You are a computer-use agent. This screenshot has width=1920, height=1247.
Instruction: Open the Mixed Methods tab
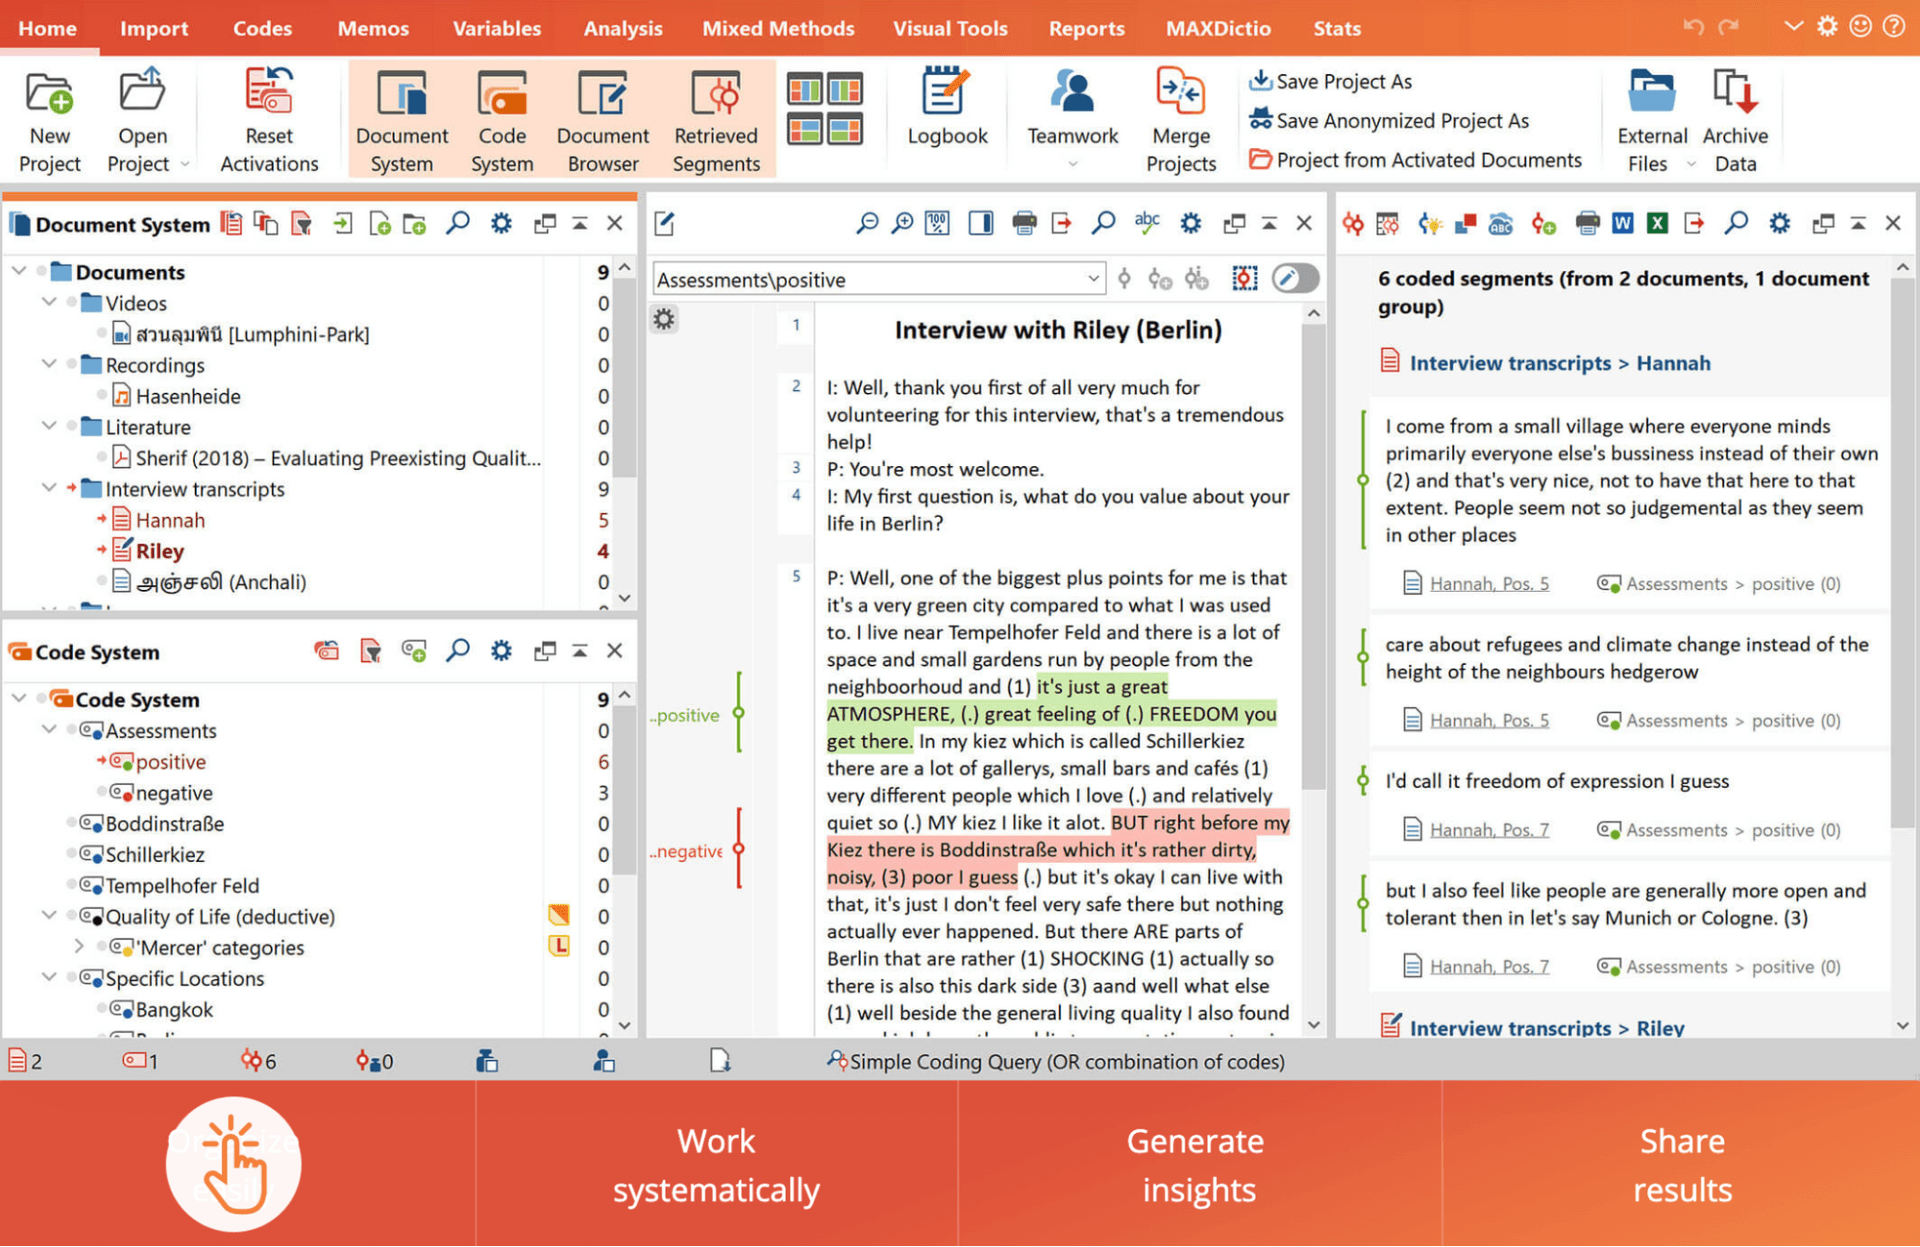tap(777, 28)
